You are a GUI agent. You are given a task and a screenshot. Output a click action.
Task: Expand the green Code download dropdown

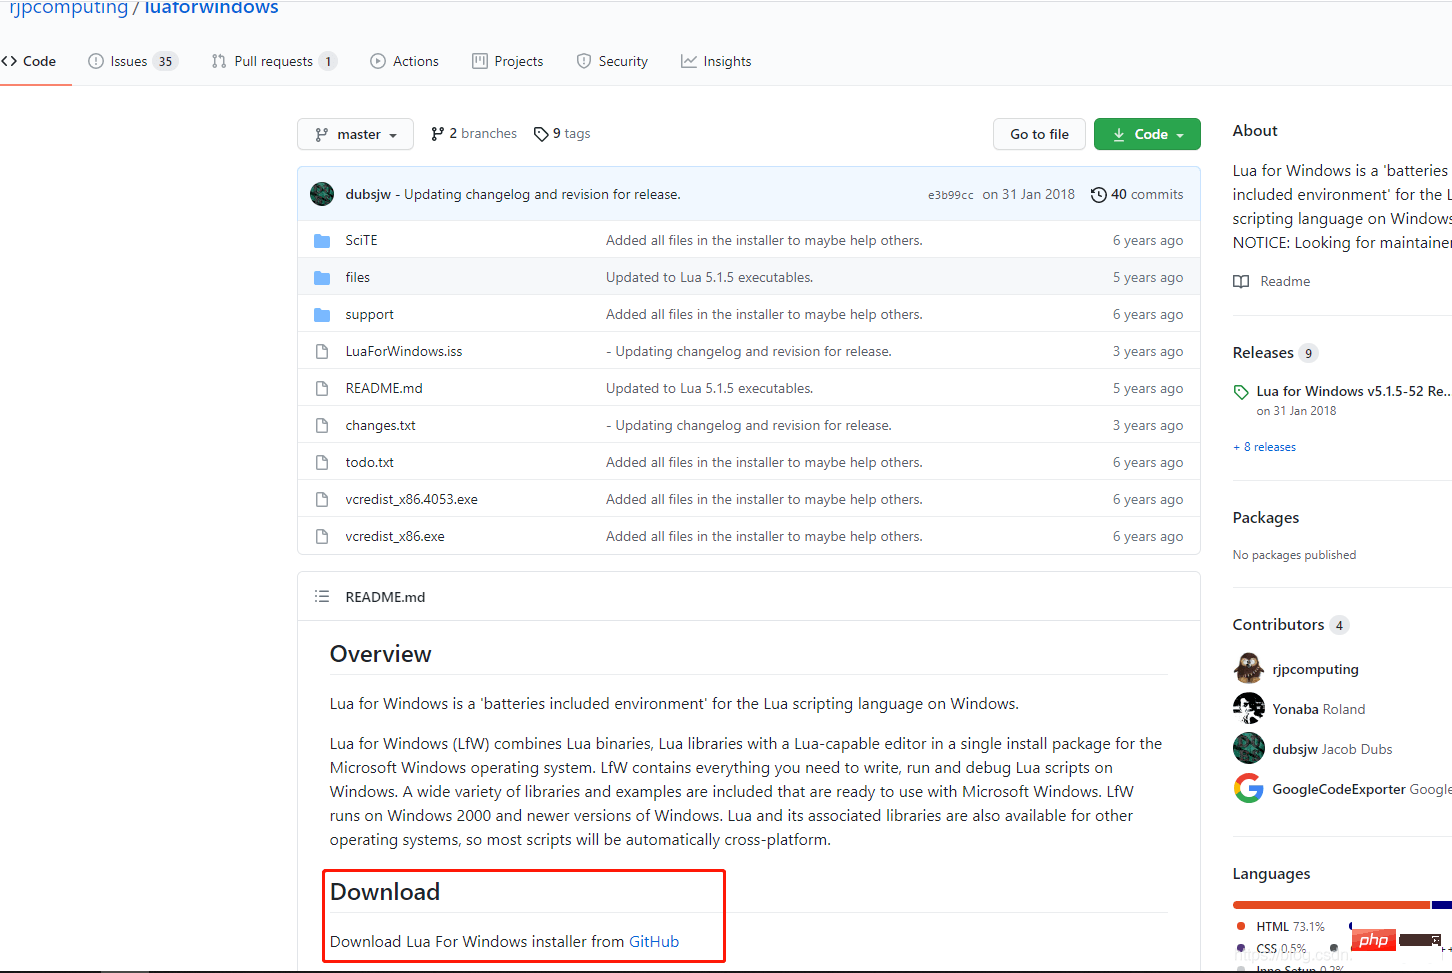[x=1147, y=134]
